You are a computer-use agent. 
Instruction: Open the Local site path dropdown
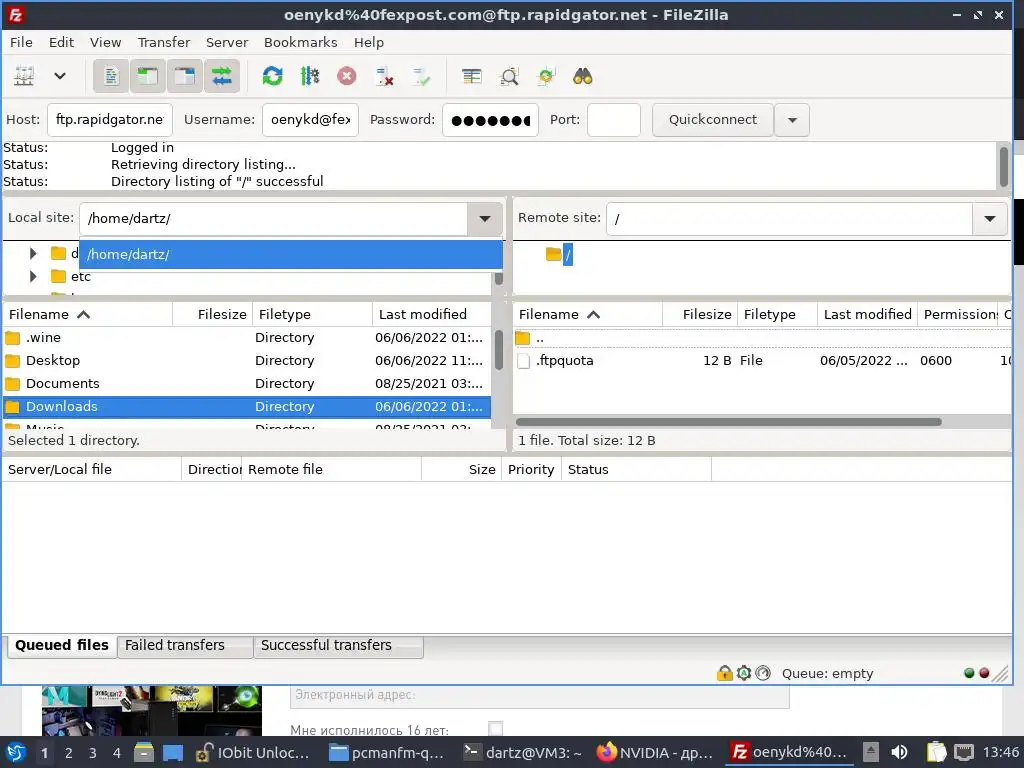[x=485, y=219]
